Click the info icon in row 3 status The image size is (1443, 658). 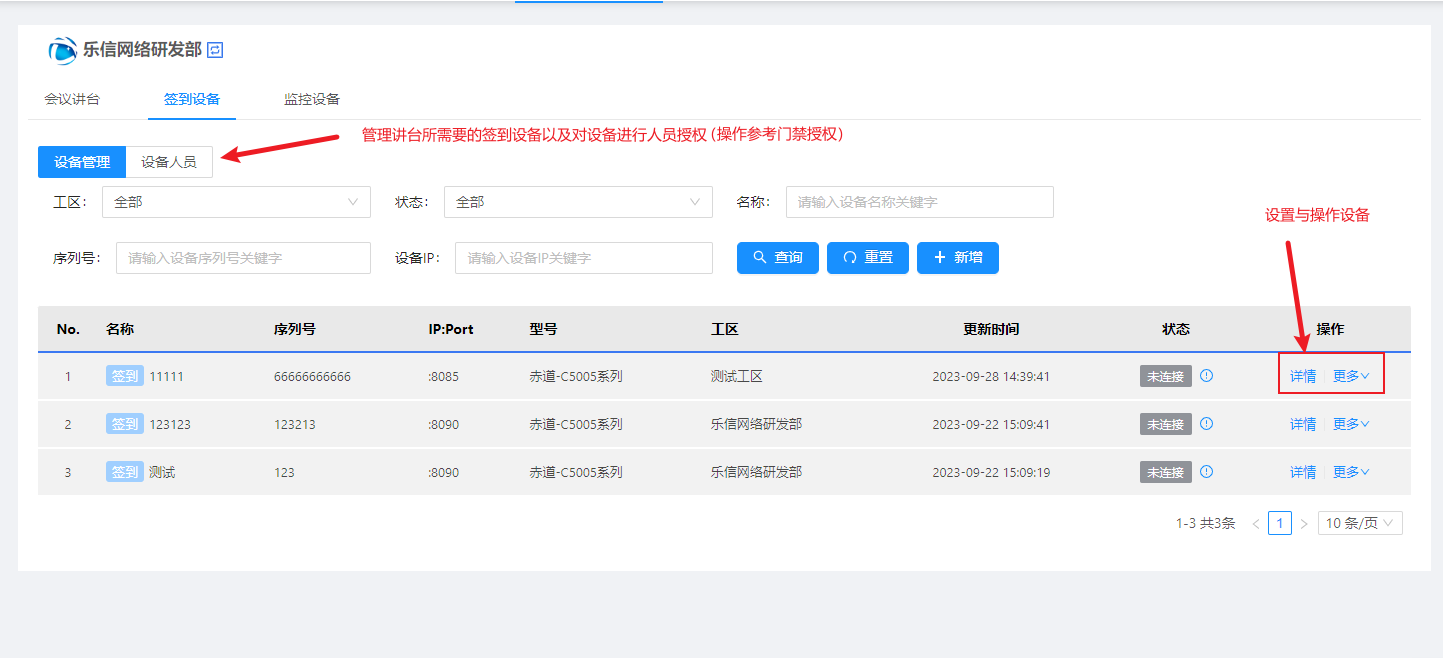[1206, 472]
